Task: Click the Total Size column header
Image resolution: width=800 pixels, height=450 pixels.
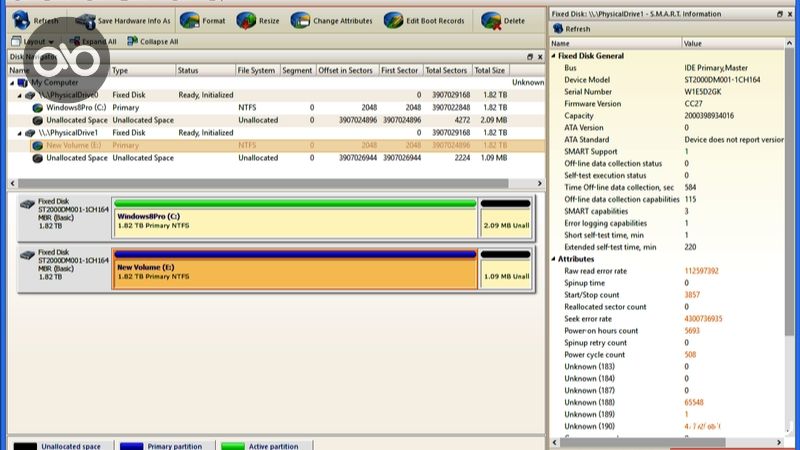Action: (490, 70)
